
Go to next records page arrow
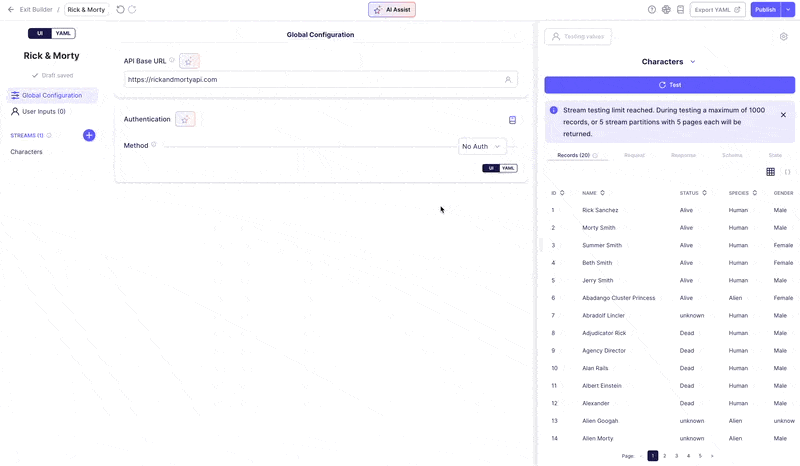point(712,456)
